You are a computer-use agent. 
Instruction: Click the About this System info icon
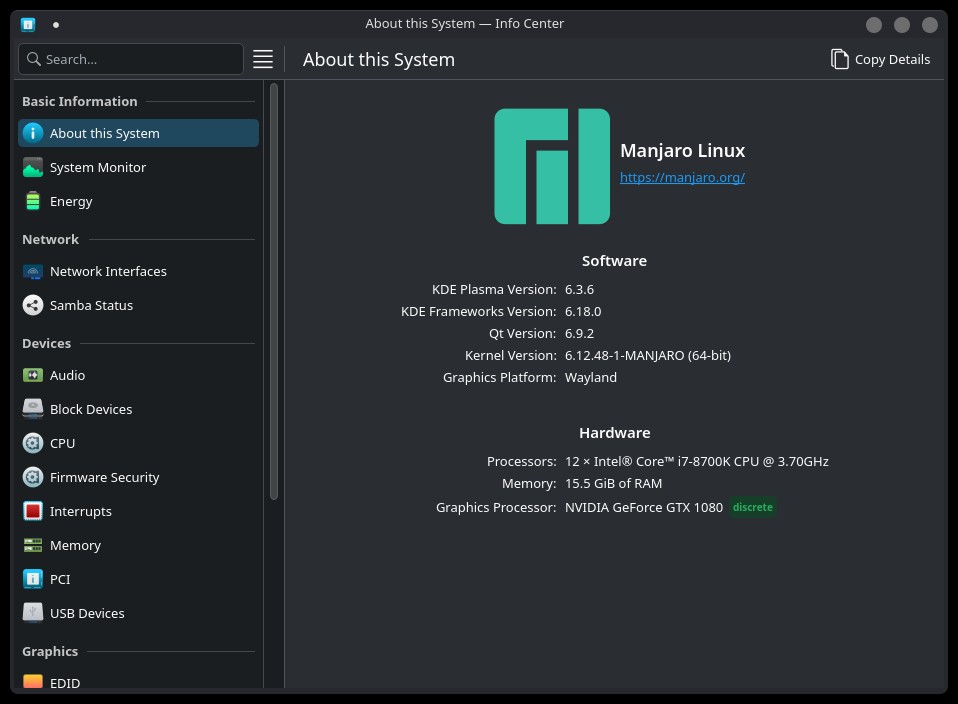33,133
